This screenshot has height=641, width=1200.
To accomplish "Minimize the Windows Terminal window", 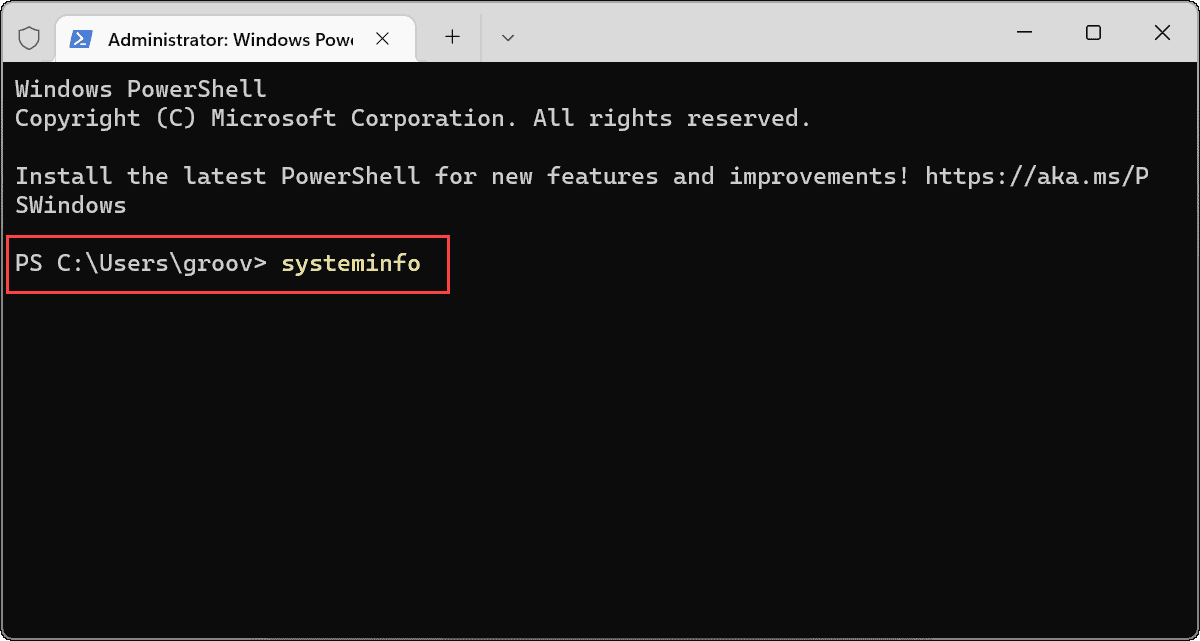I will [x=1024, y=33].
